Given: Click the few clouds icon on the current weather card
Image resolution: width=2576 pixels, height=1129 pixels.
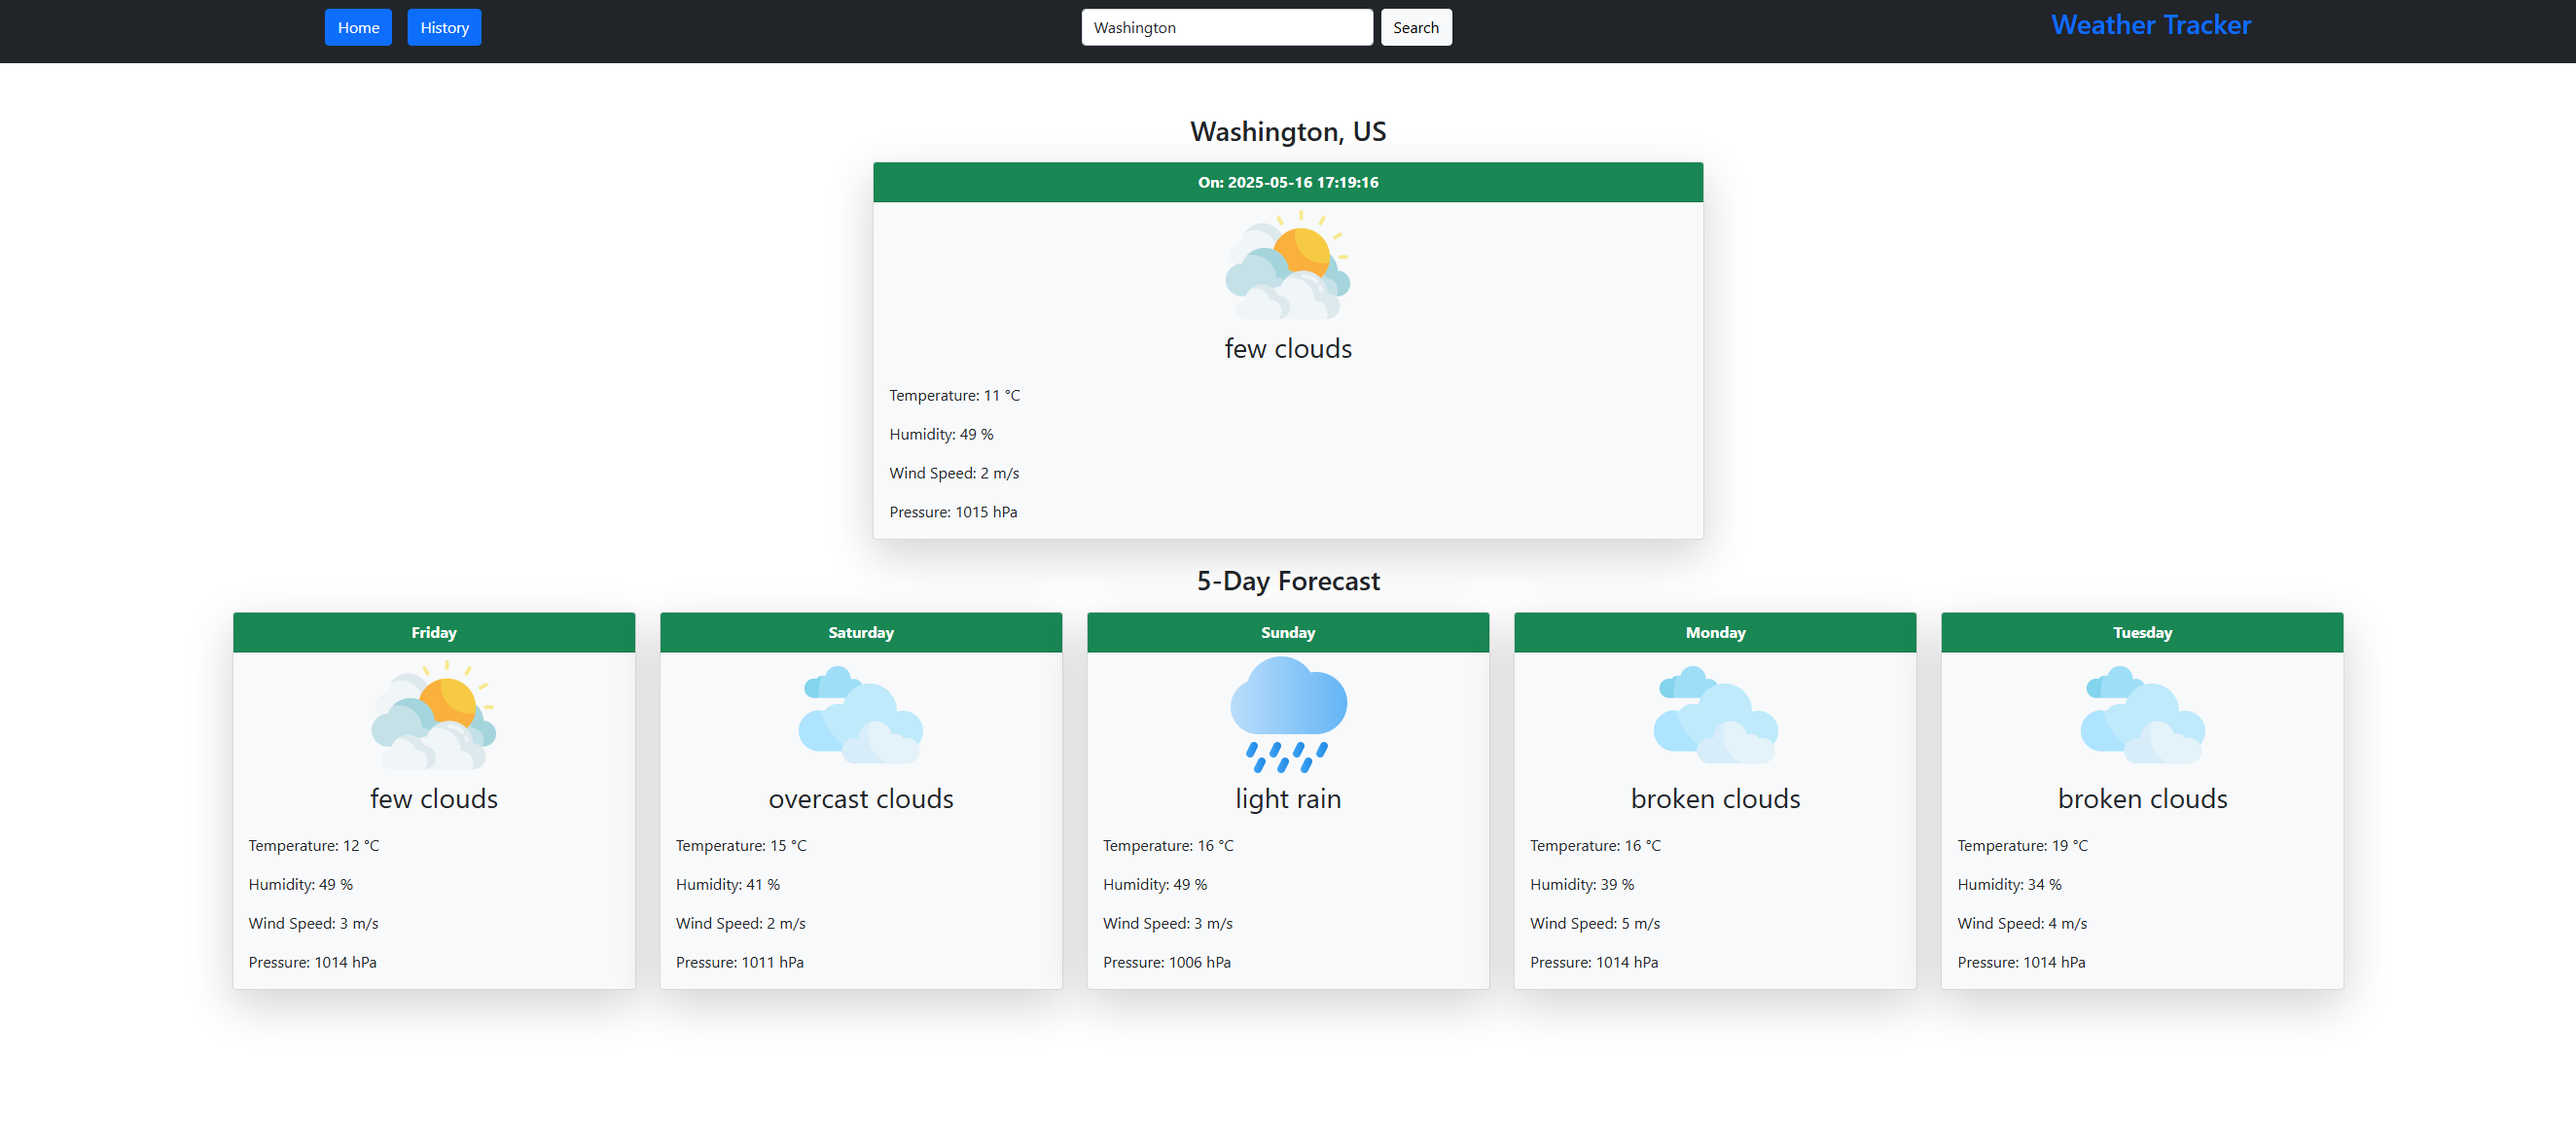Looking at the screenshot, I should [1288, 270].
